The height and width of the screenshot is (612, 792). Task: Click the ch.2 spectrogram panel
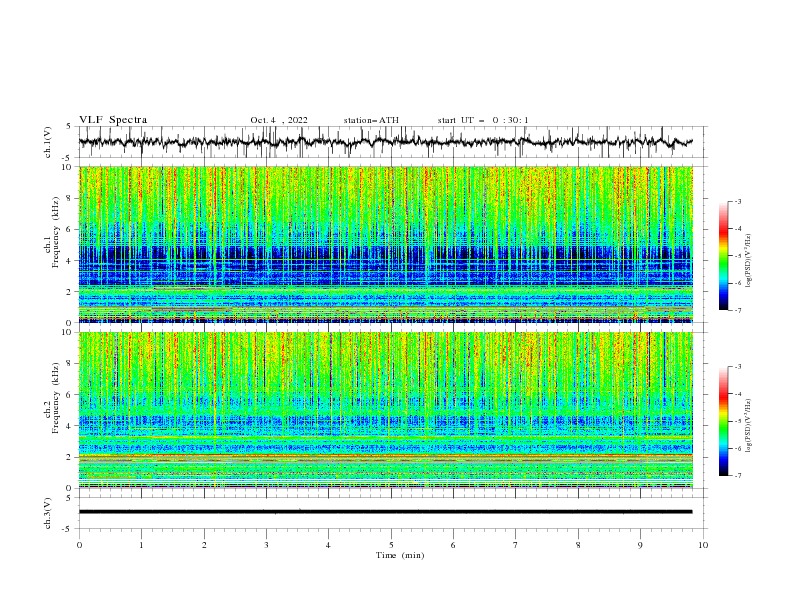click(x=386, y=410)
